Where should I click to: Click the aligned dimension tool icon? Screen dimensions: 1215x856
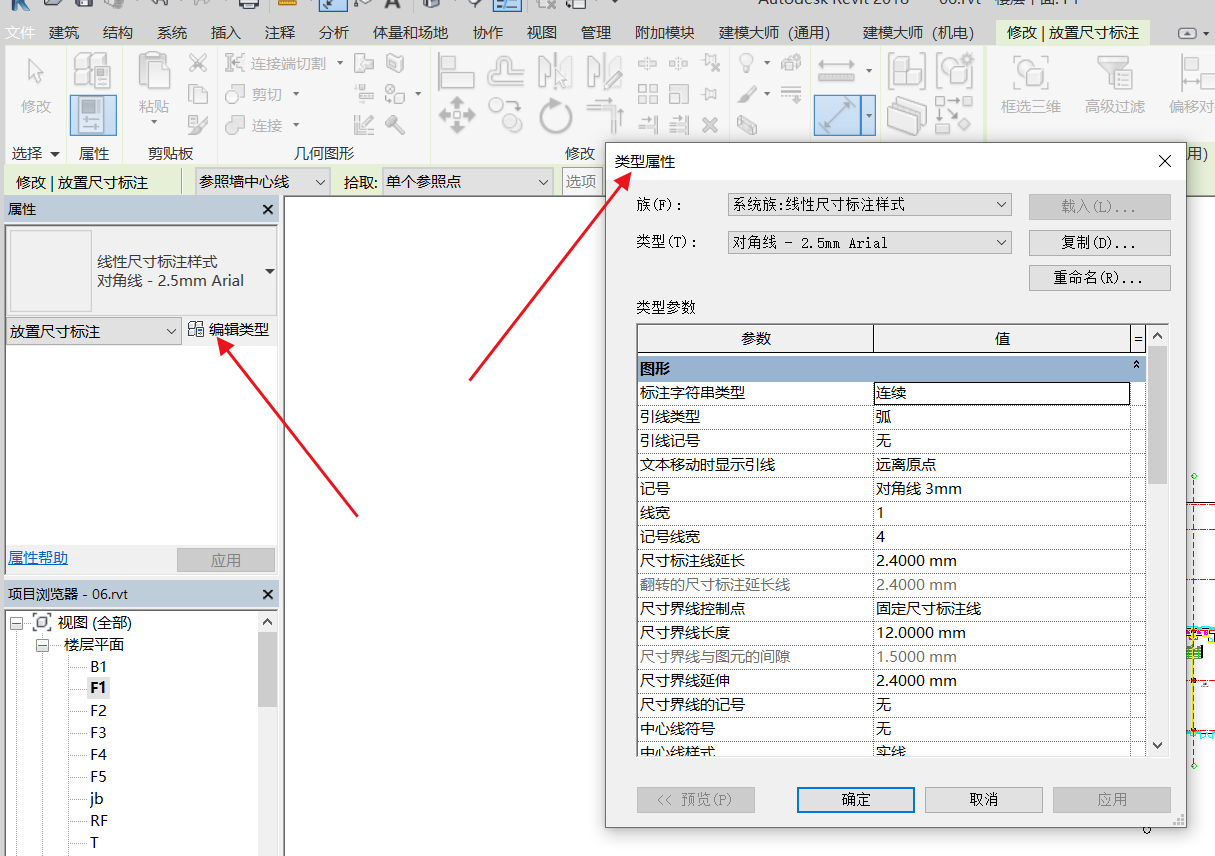click(837, 115)
